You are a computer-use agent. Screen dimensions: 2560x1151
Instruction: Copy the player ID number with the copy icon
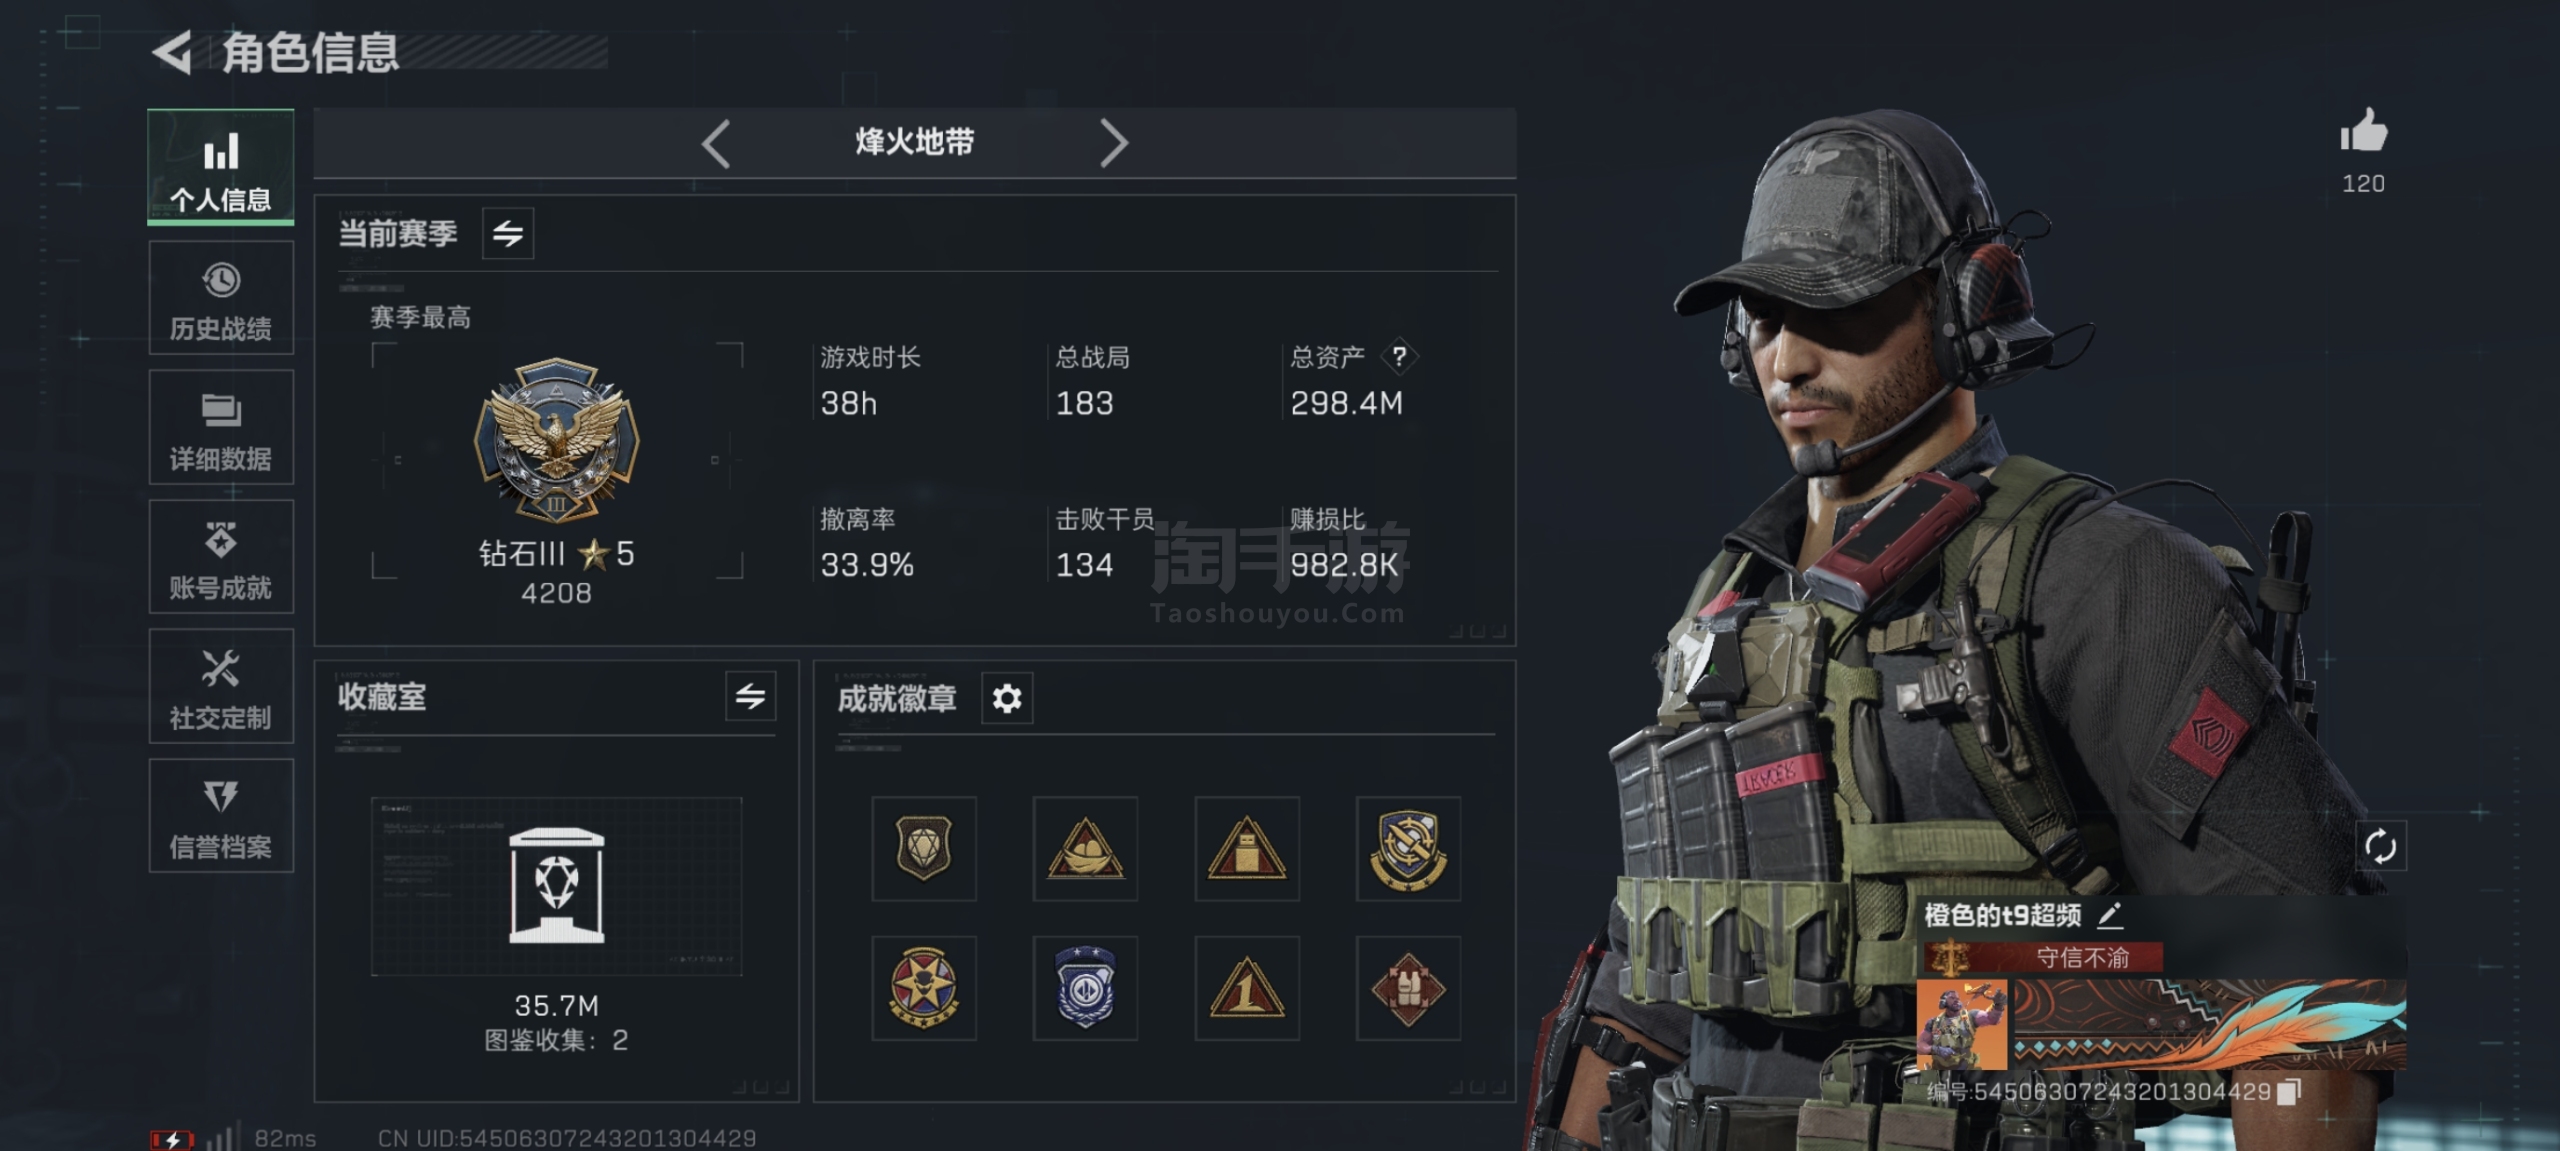pyautogui.click(x=2289, y=1092)
